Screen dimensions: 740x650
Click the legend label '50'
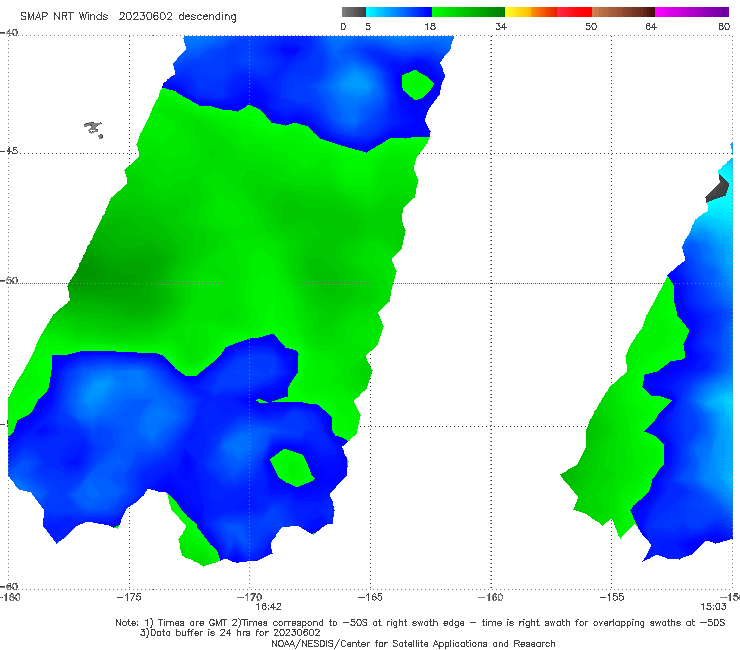click(591, 26)
